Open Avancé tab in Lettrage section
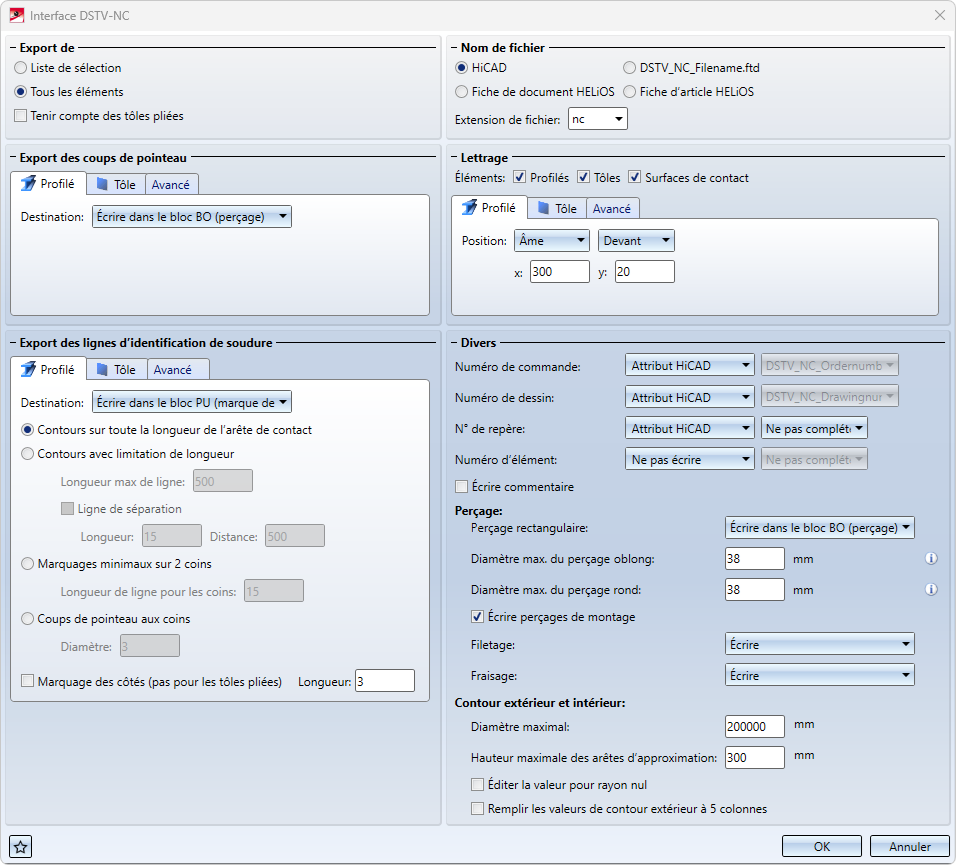The height and width of the screenshot is (865, 956). pyautogui.click(x=611, y=208)
